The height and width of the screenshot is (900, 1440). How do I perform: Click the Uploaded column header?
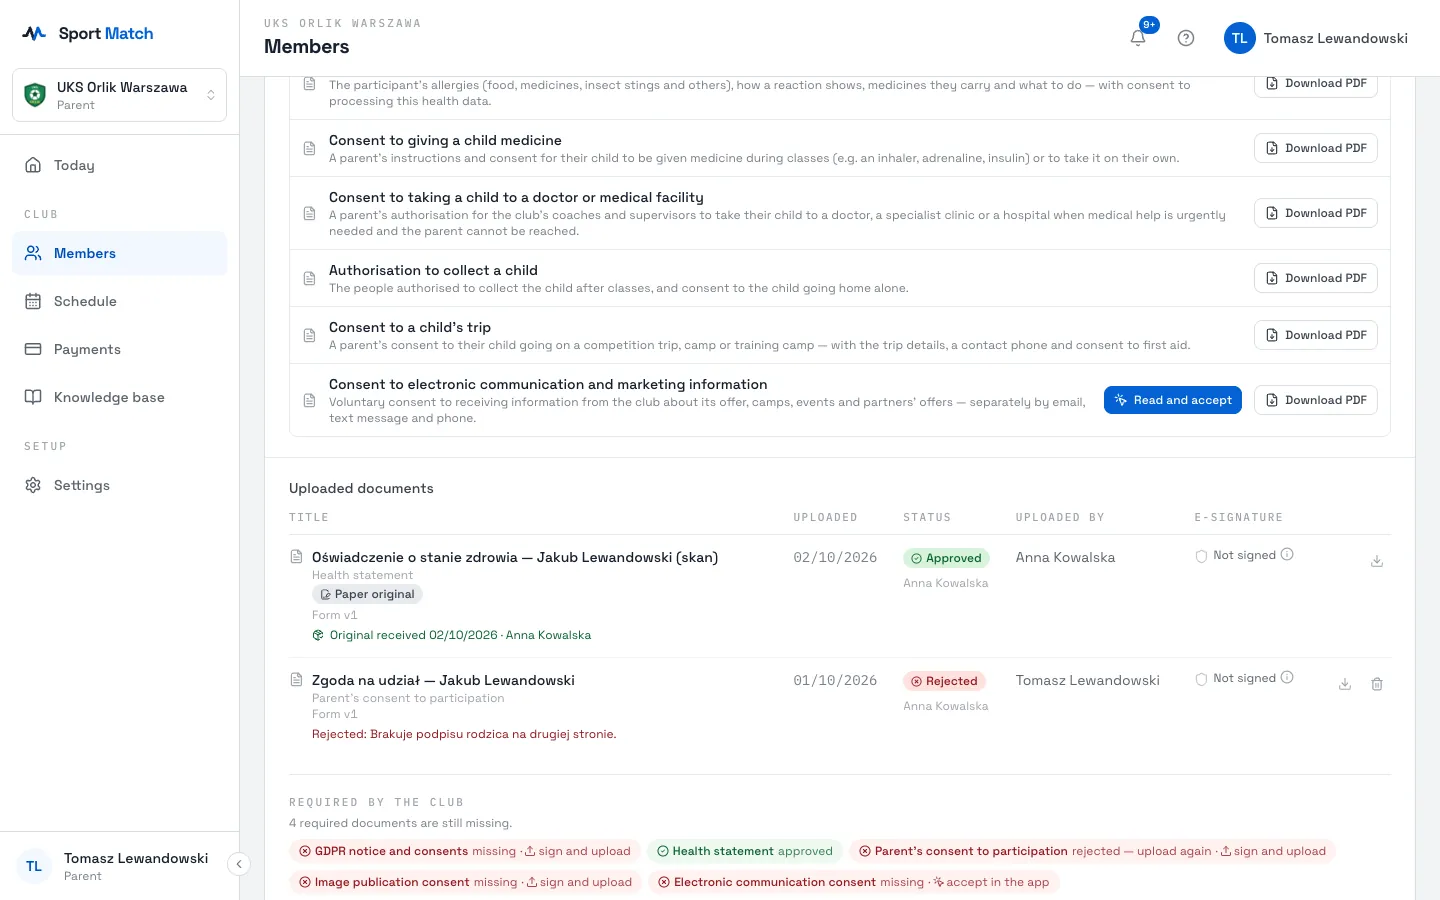(825, 517)
